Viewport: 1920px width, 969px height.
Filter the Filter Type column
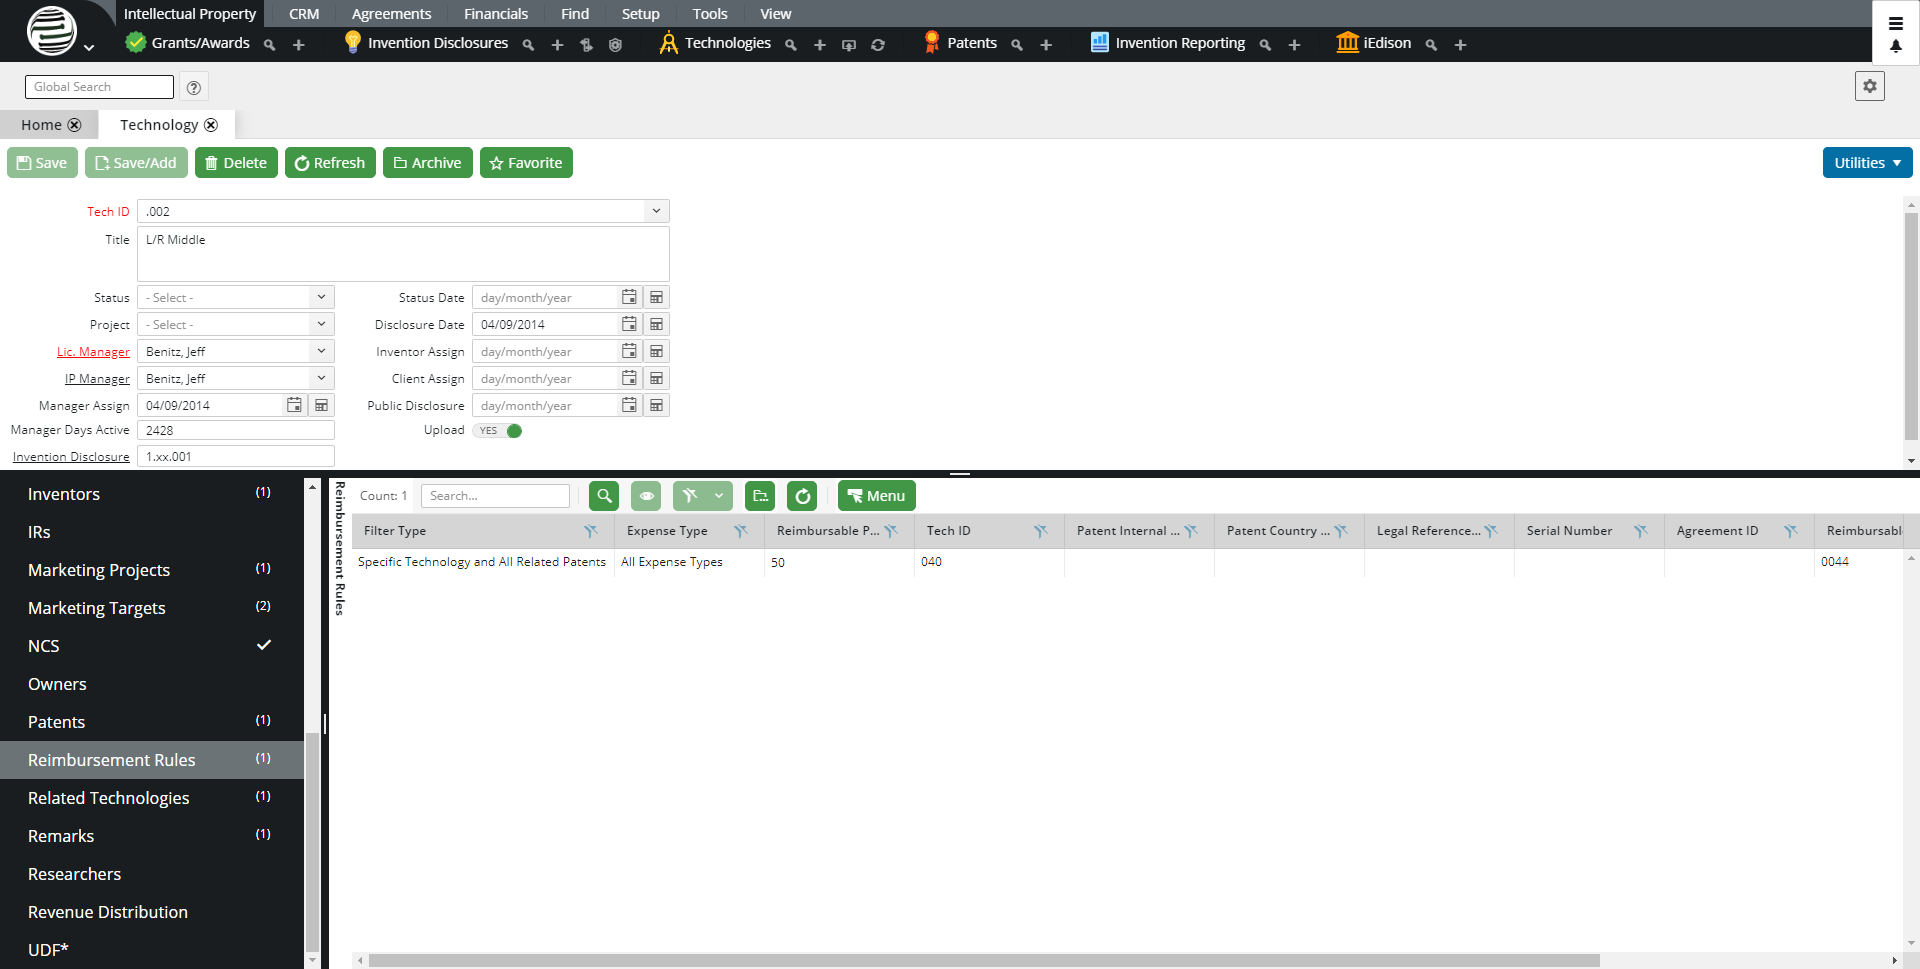point(590,531)
